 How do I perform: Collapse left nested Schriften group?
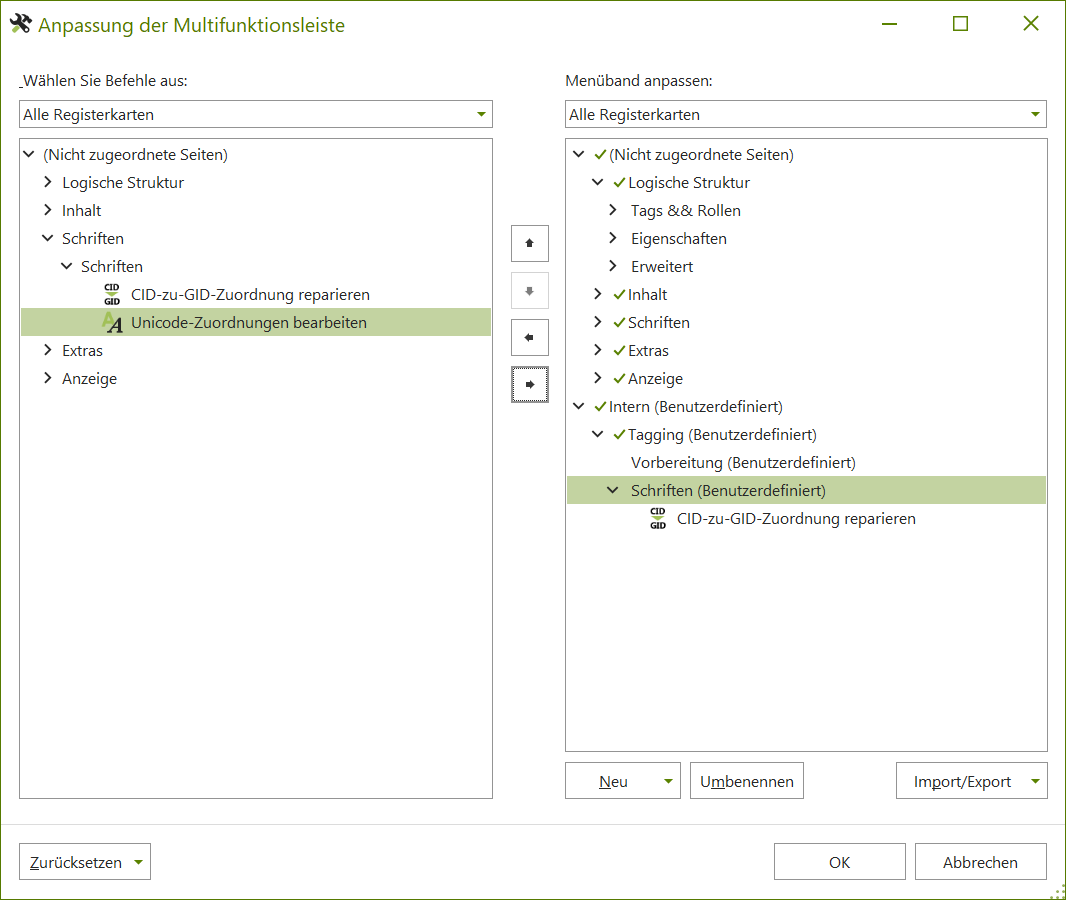pos(67,266)
